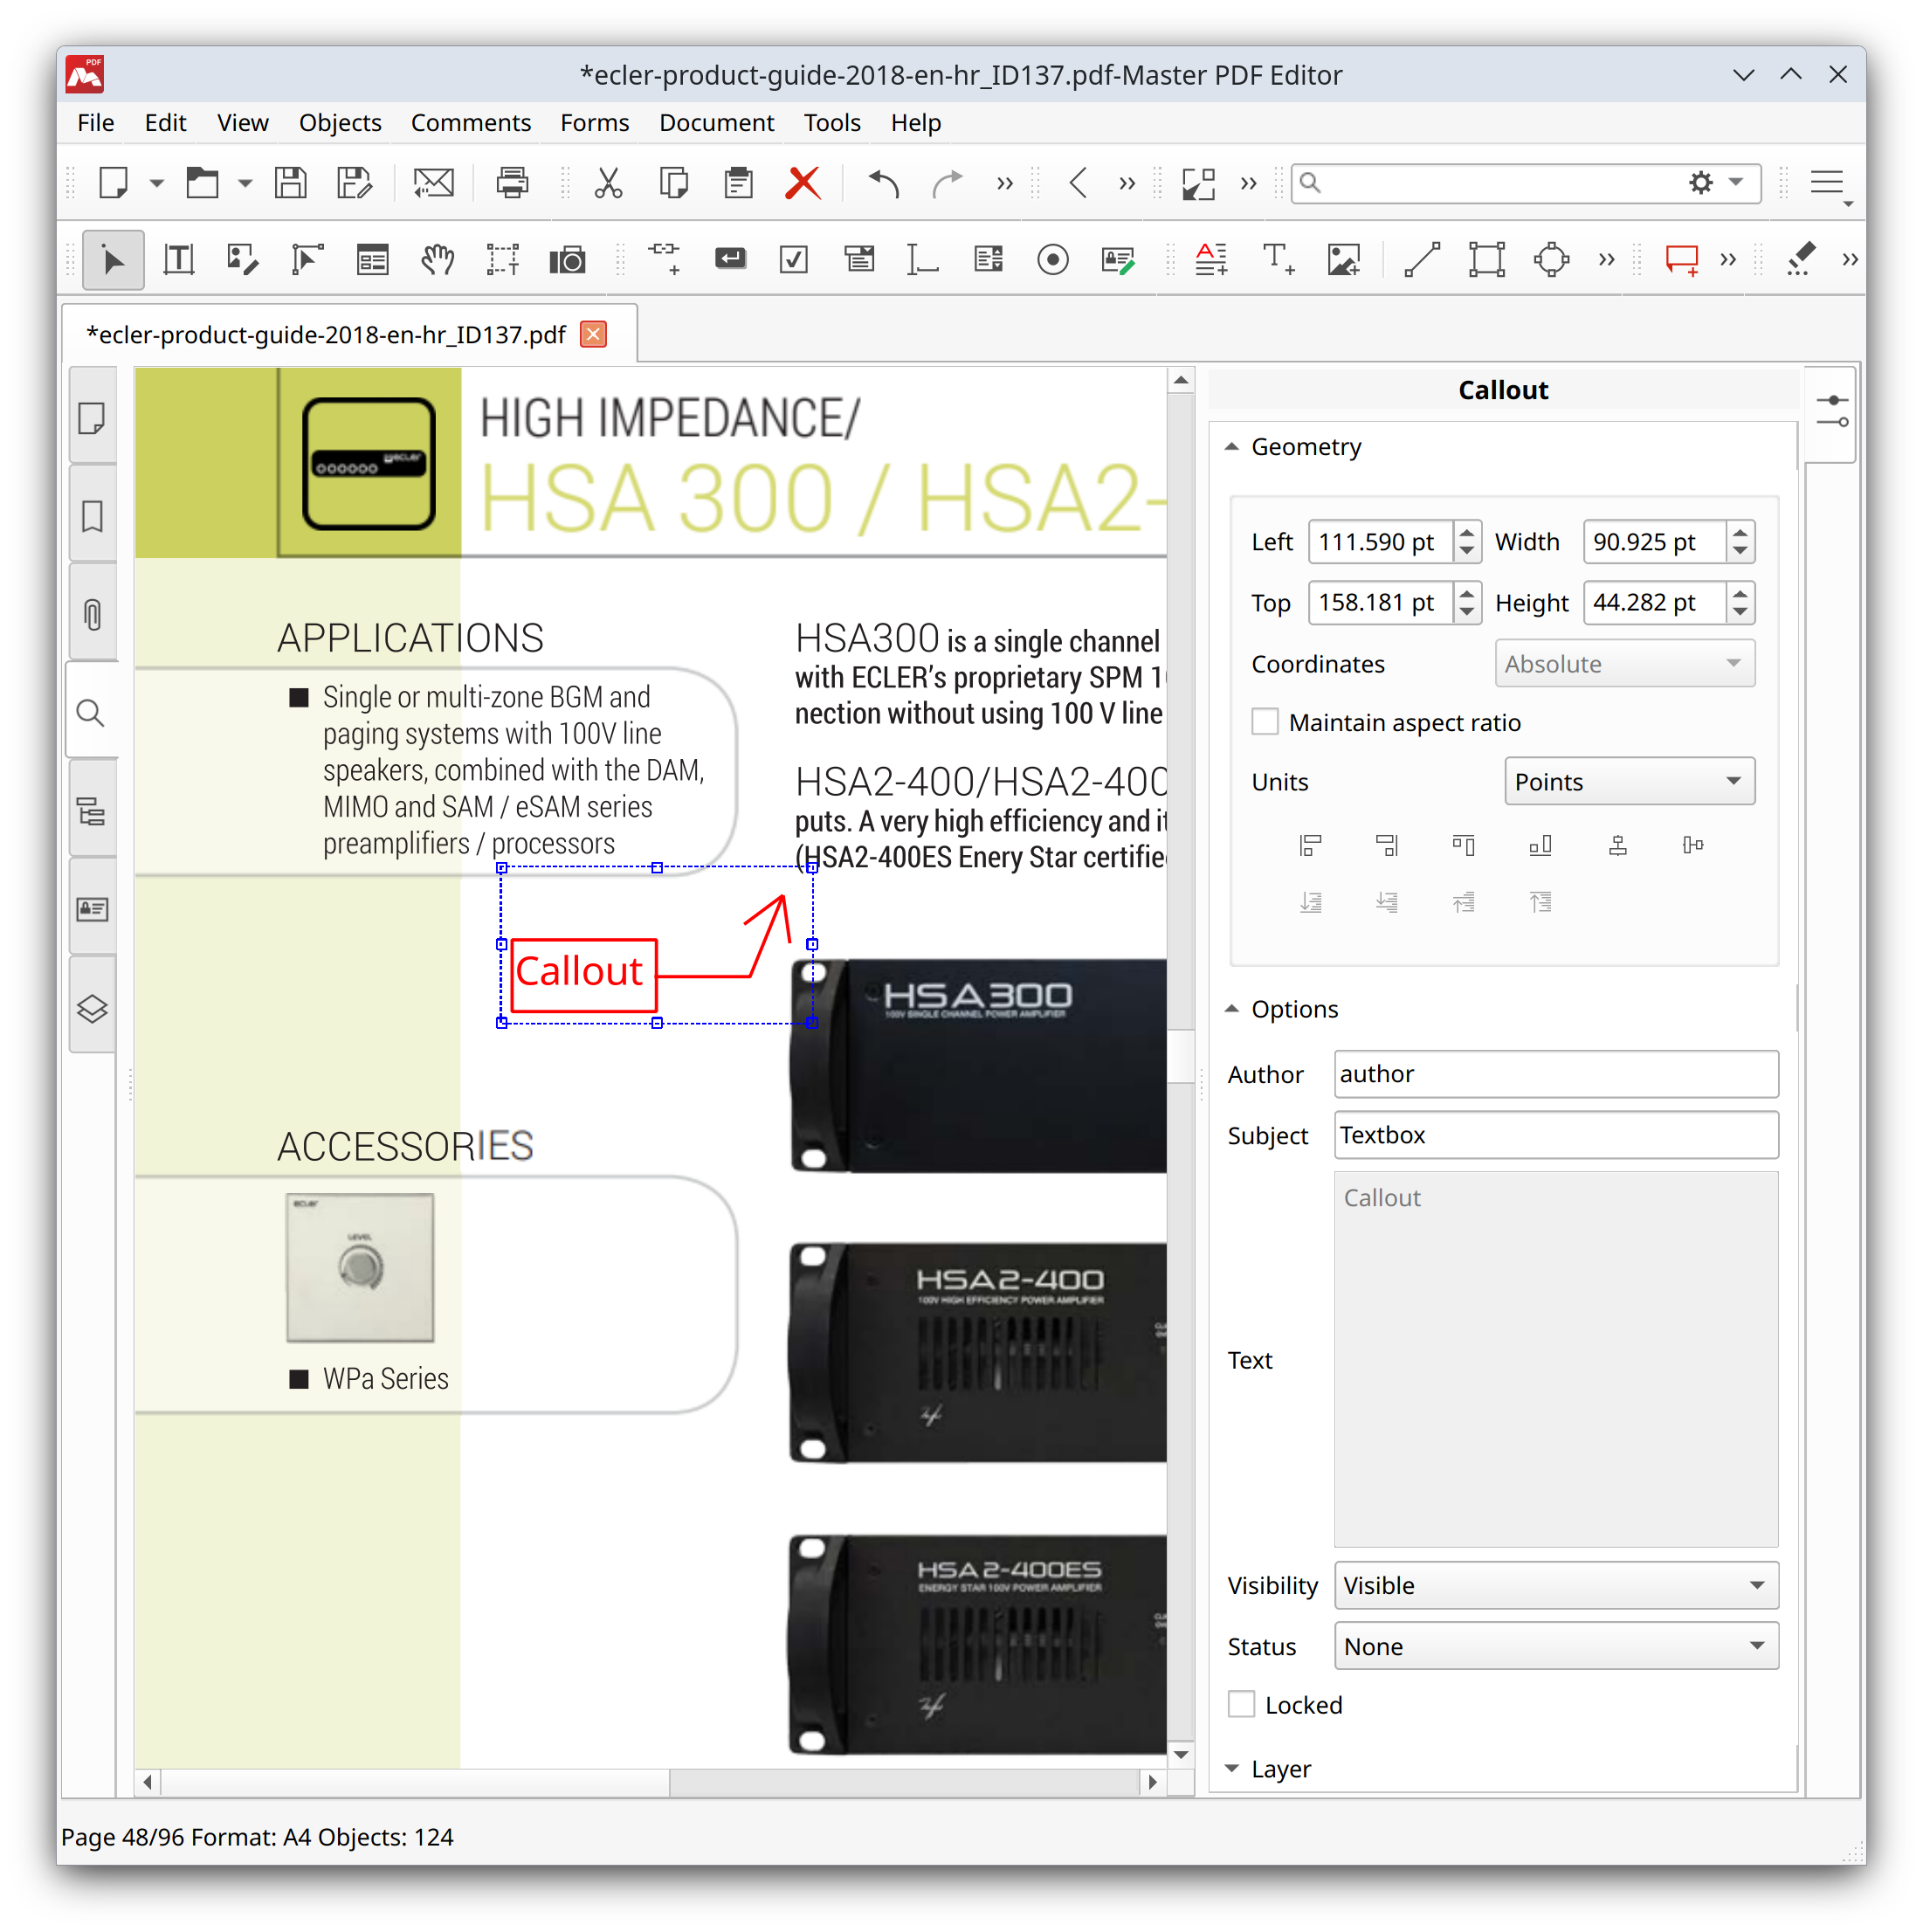Close the ecler-product-guide document tab
The width and height of the screenshot is (1923, 1932).
pos(592,334)
